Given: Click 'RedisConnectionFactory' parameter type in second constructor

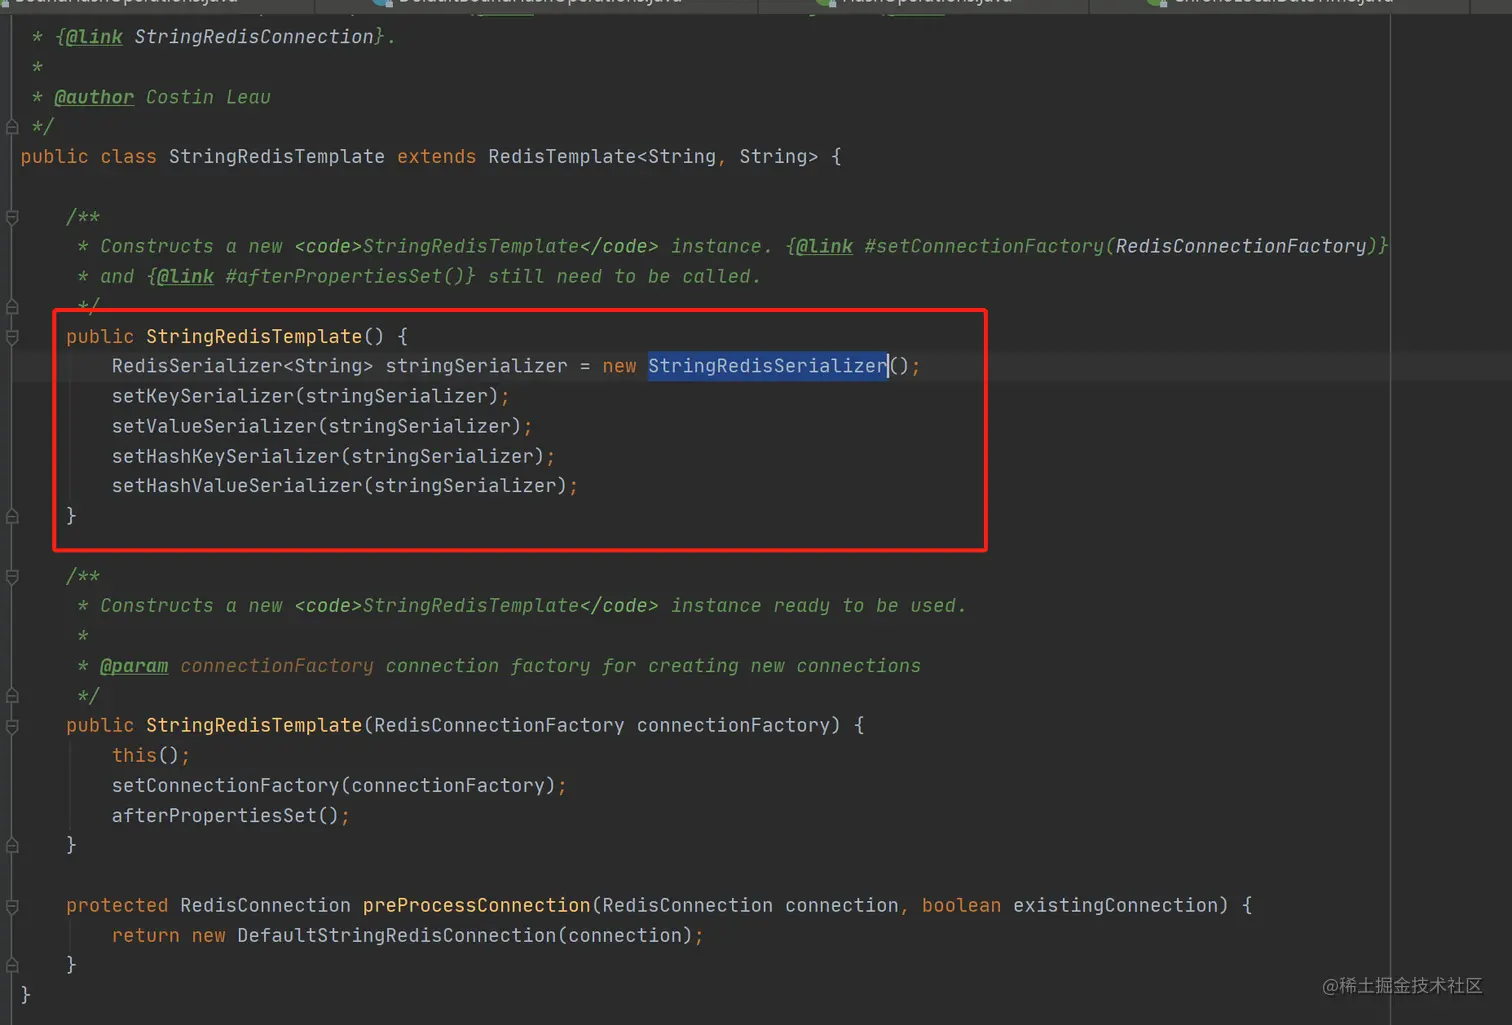Looking at the screenshot, I should 499,726.
